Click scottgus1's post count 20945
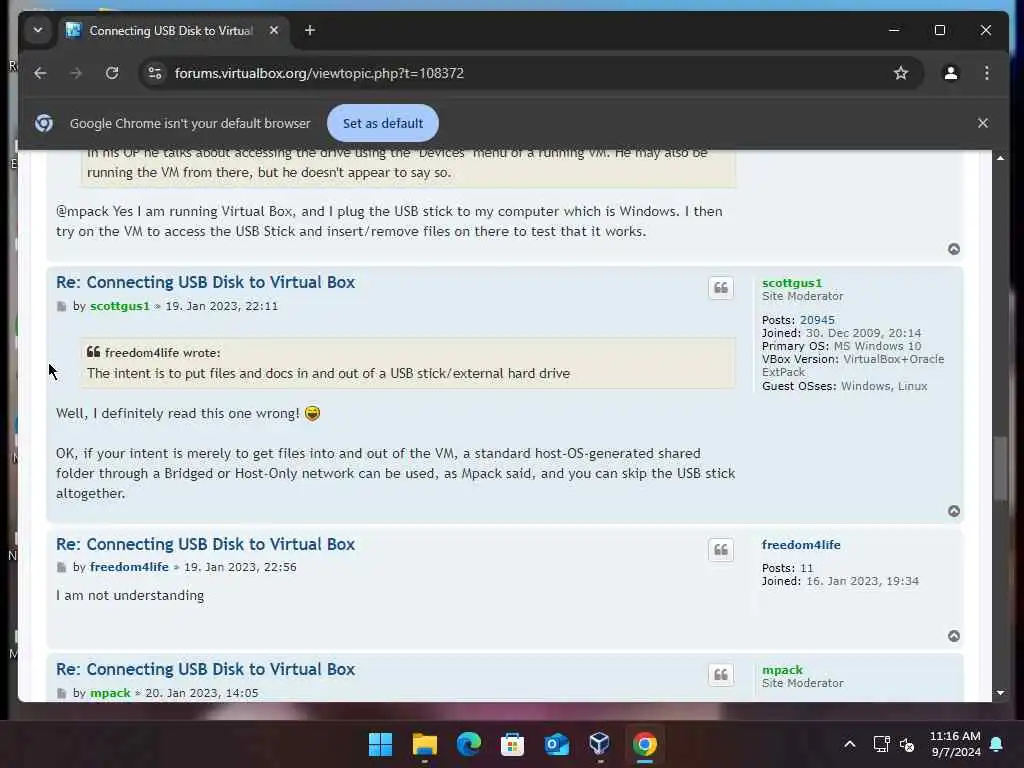Viewport: 1024px width, 768px height. point(817,320)
